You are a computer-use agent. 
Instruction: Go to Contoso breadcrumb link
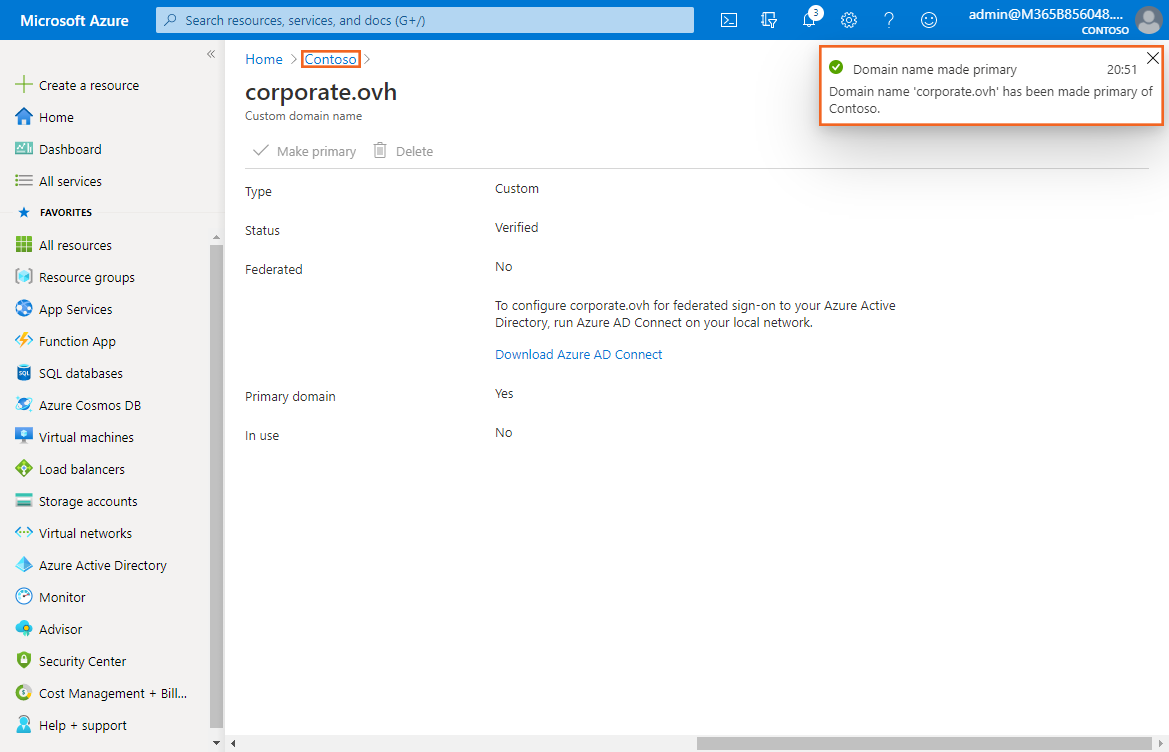(x=330, y=59)
